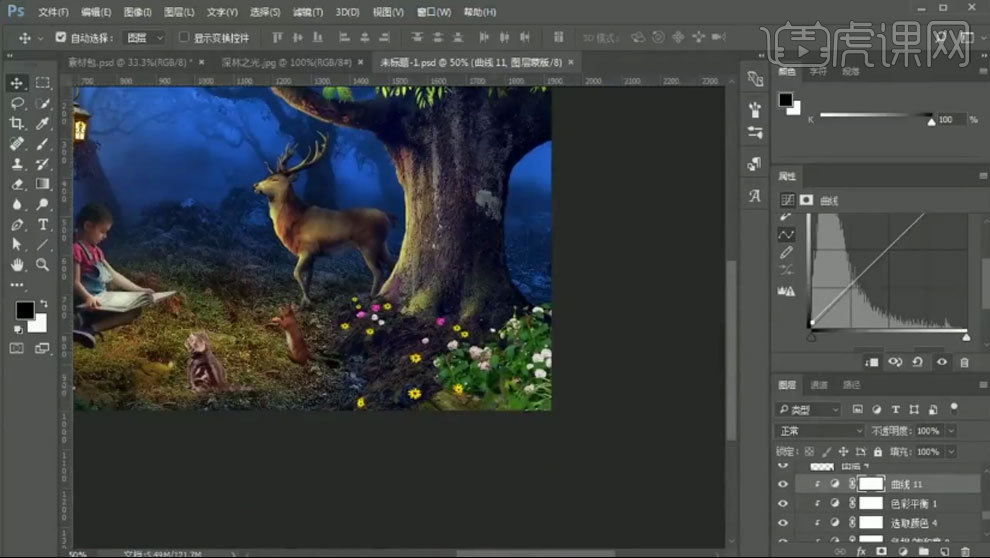Open the layer filter 类型 dropdown
This screenshot has height=558, width=990.
coord(808,410)
